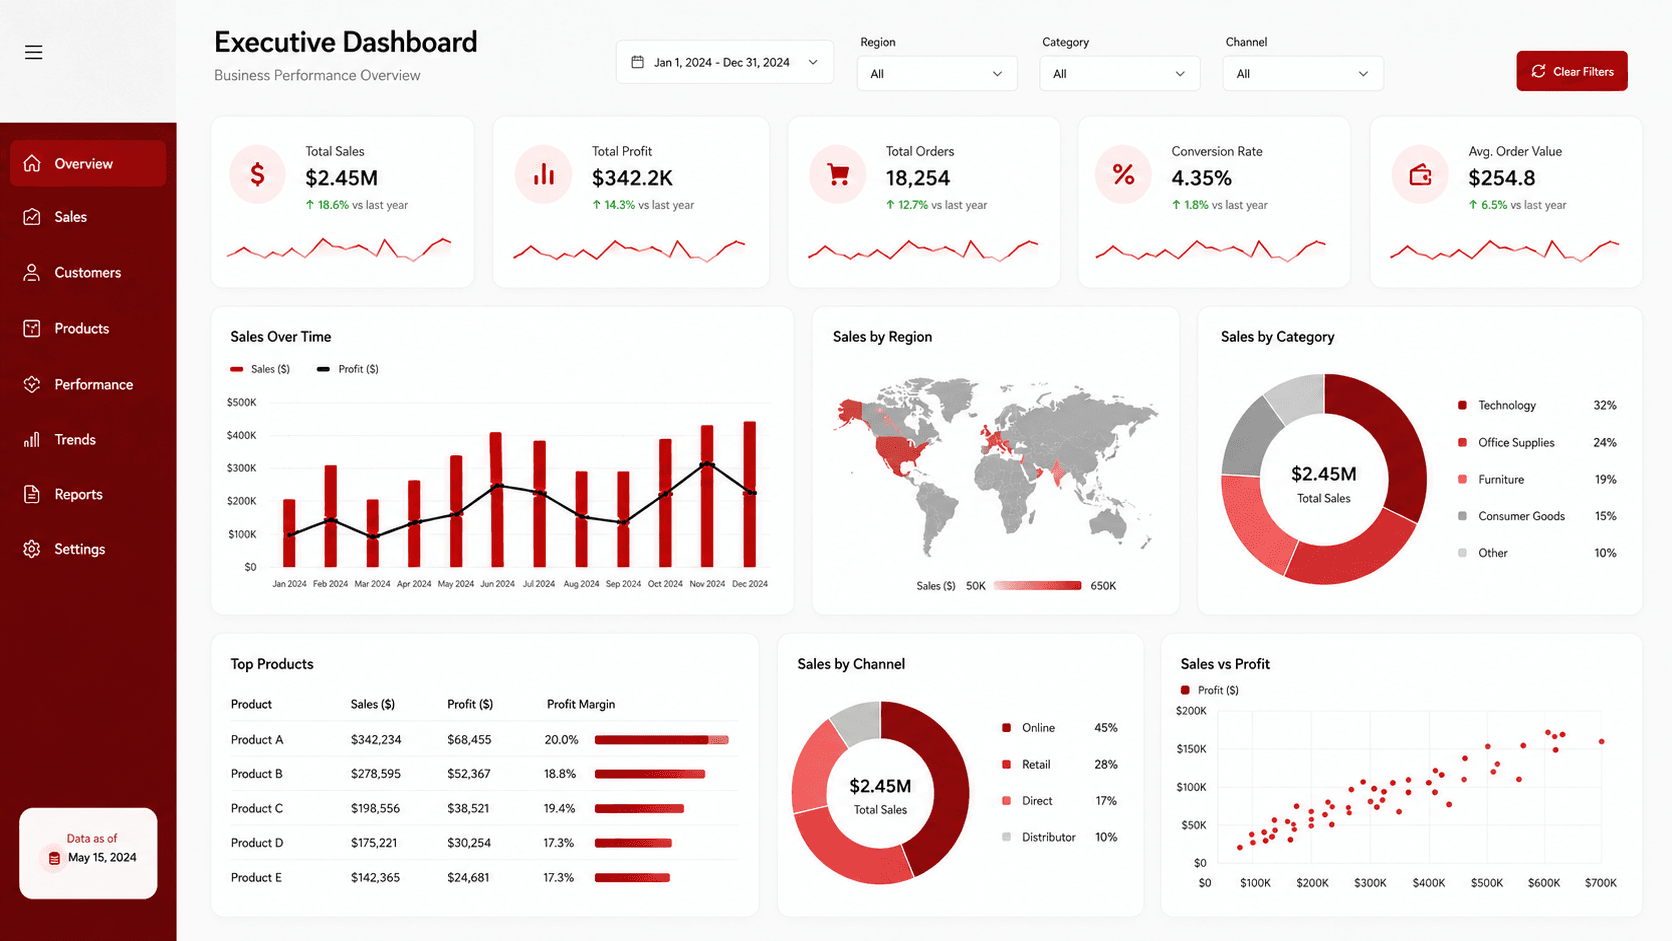Click the Total Profit bar chart icon
The image size is (1672, 941).
coord(543,175)
